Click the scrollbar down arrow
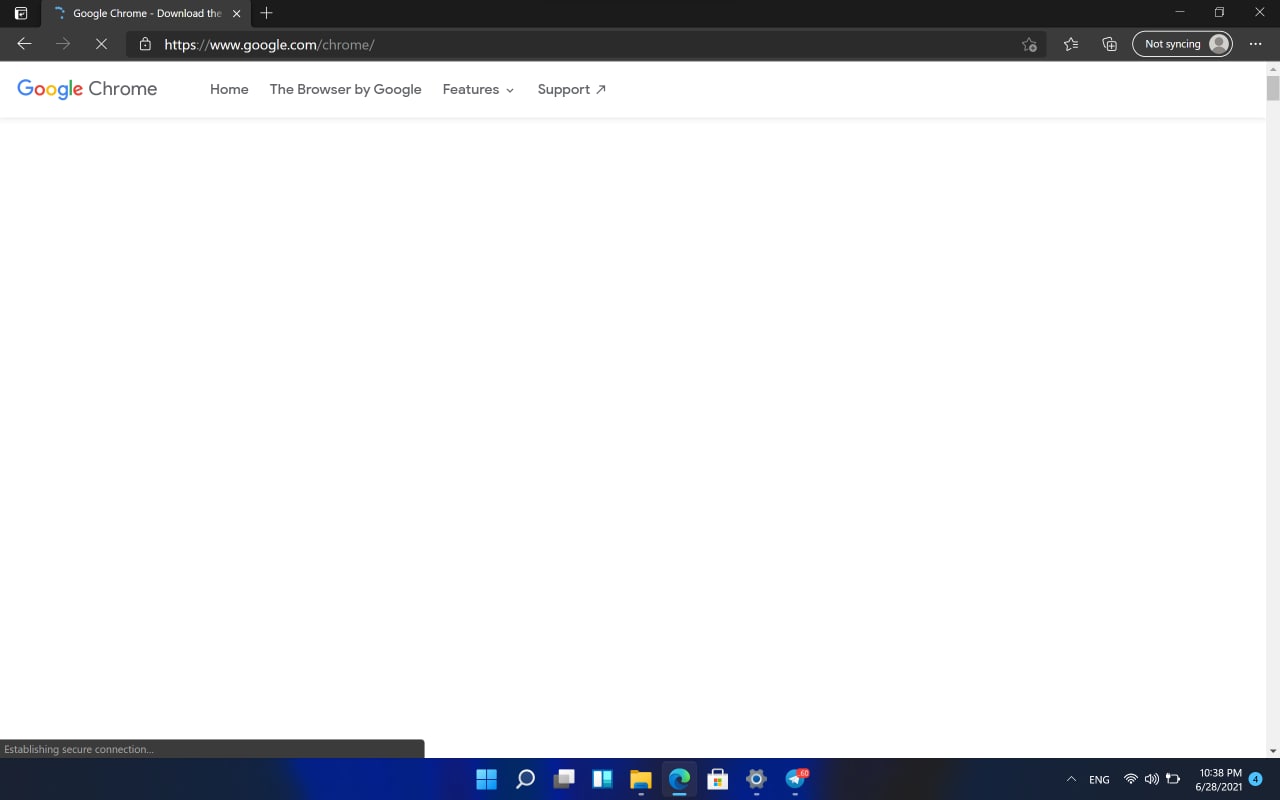This screenshot has height=800, width=1280. [1273, 751]
